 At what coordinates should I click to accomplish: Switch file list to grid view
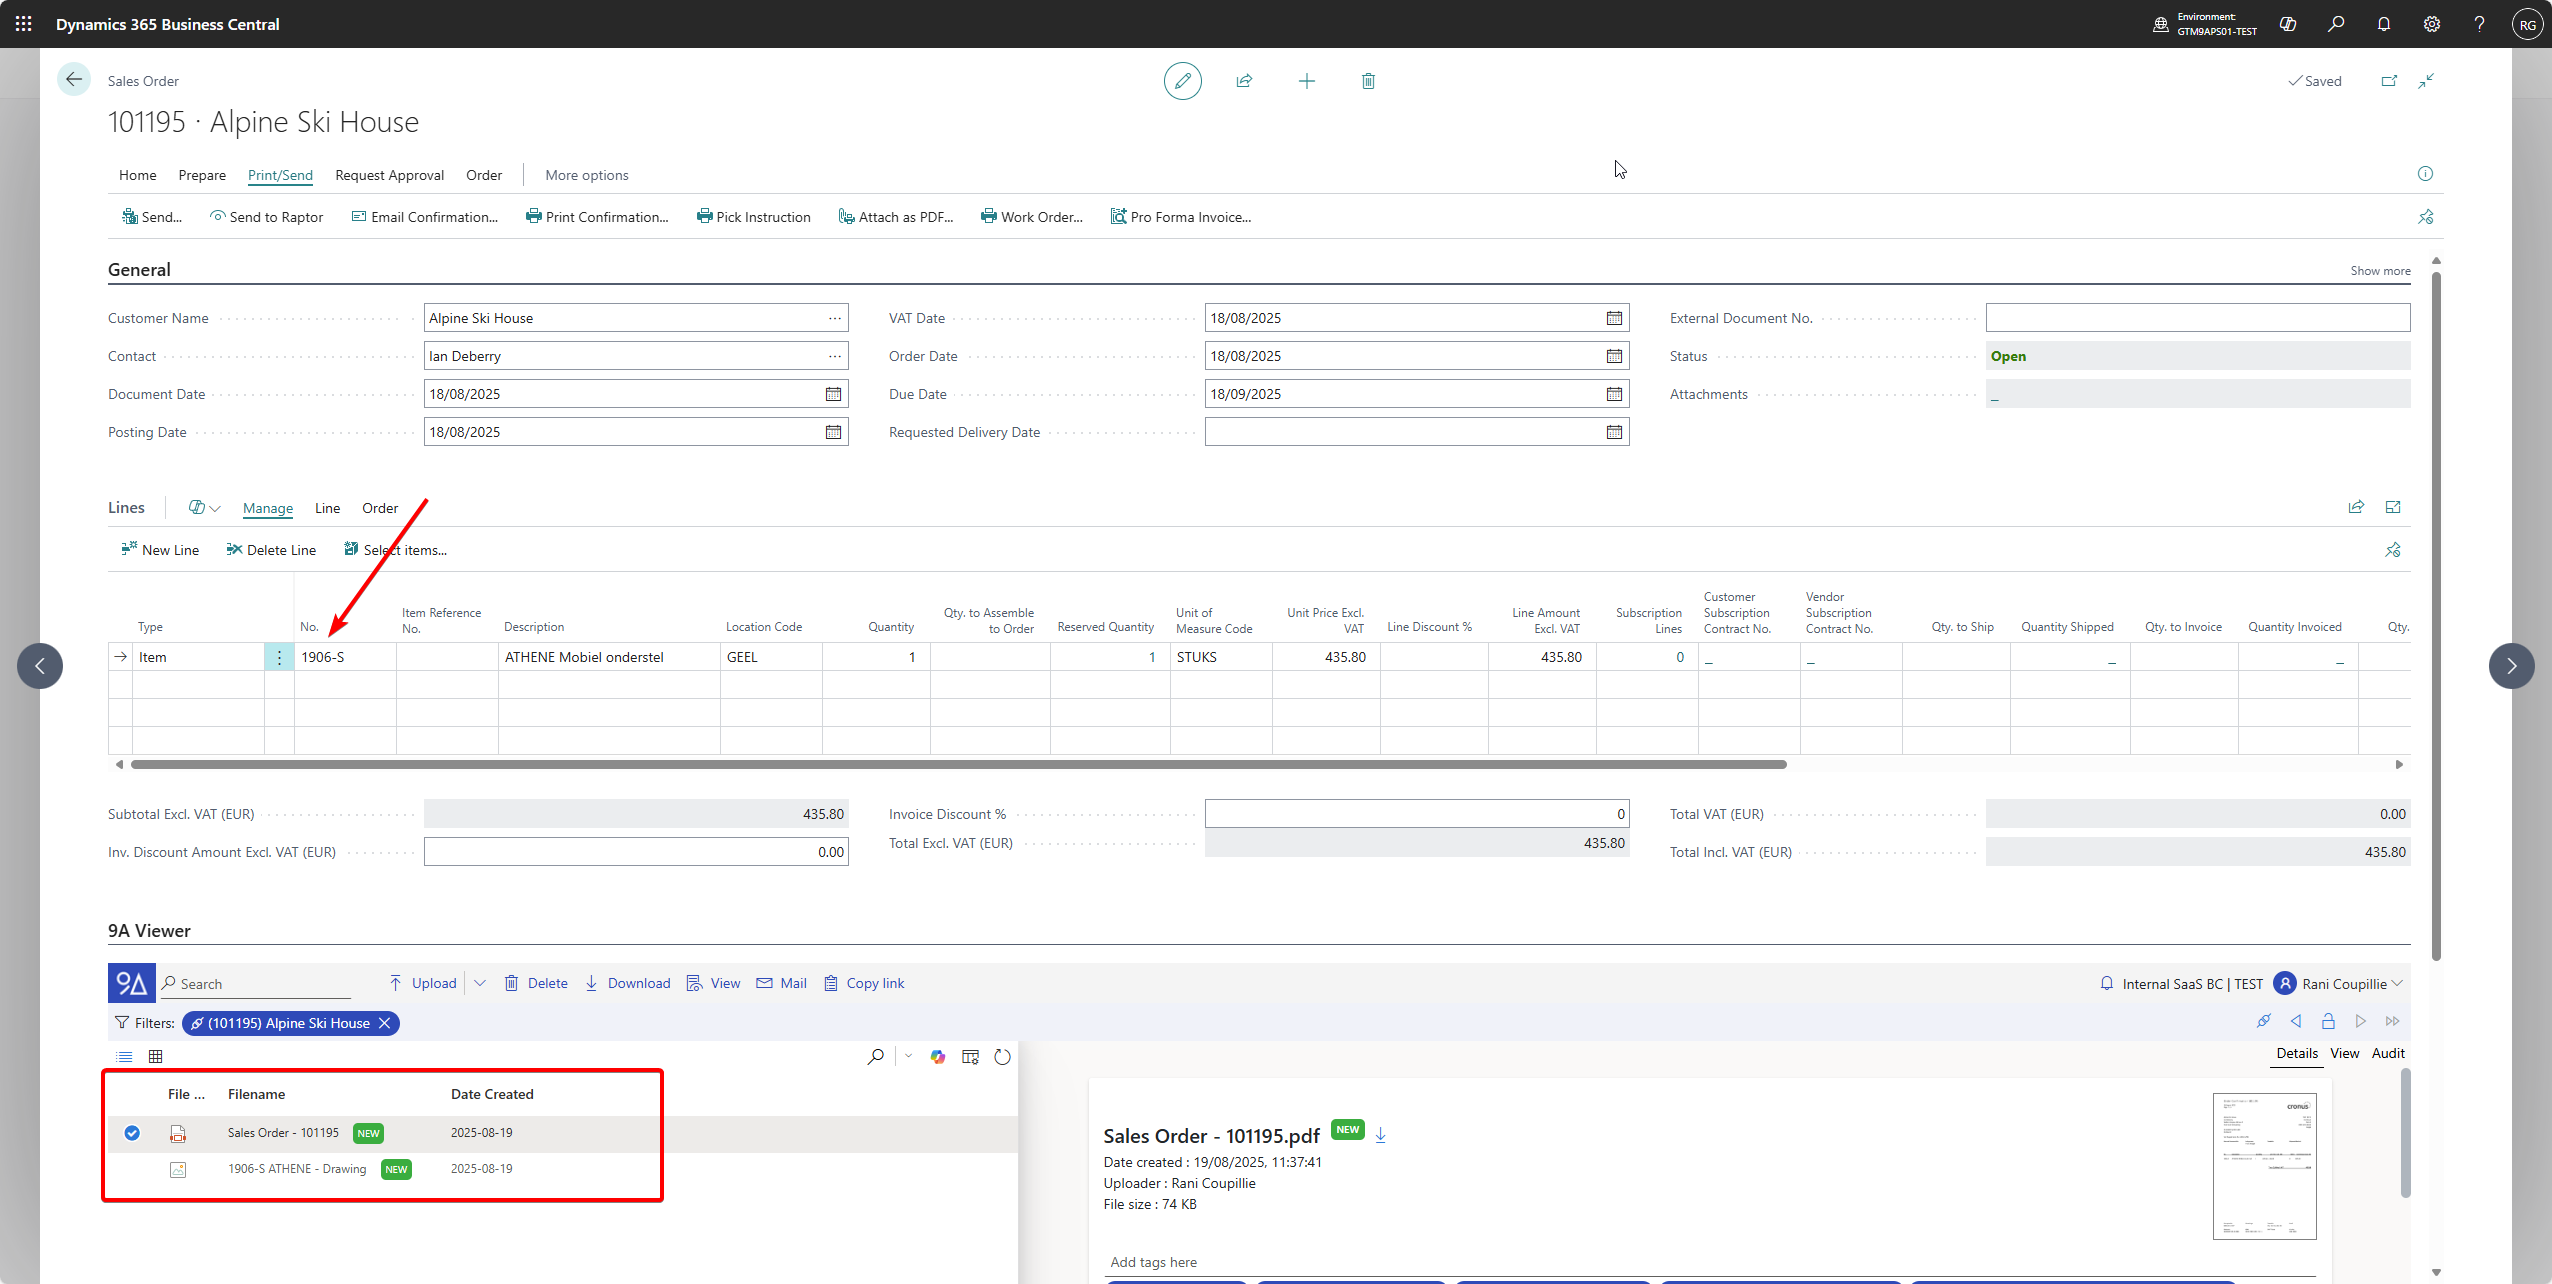155,1057
